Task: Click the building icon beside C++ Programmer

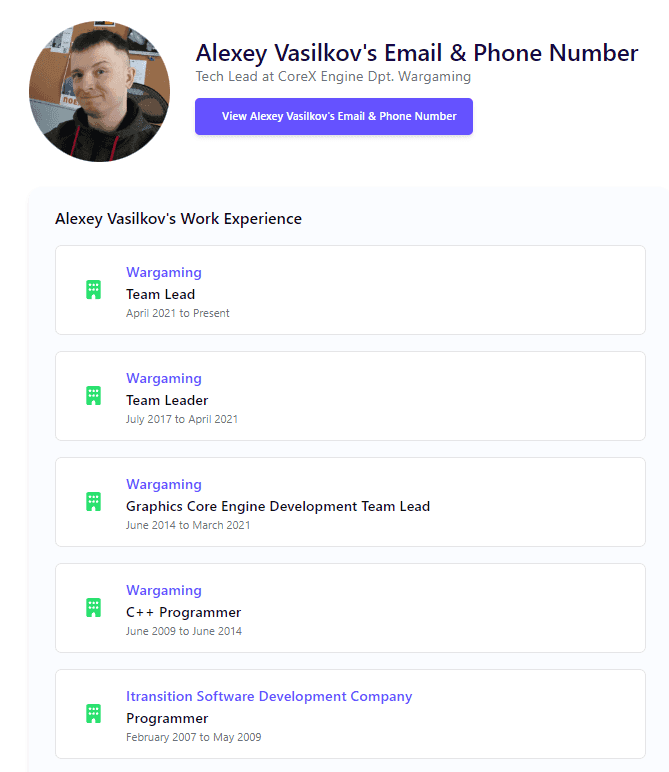Action: coord(93,608)
